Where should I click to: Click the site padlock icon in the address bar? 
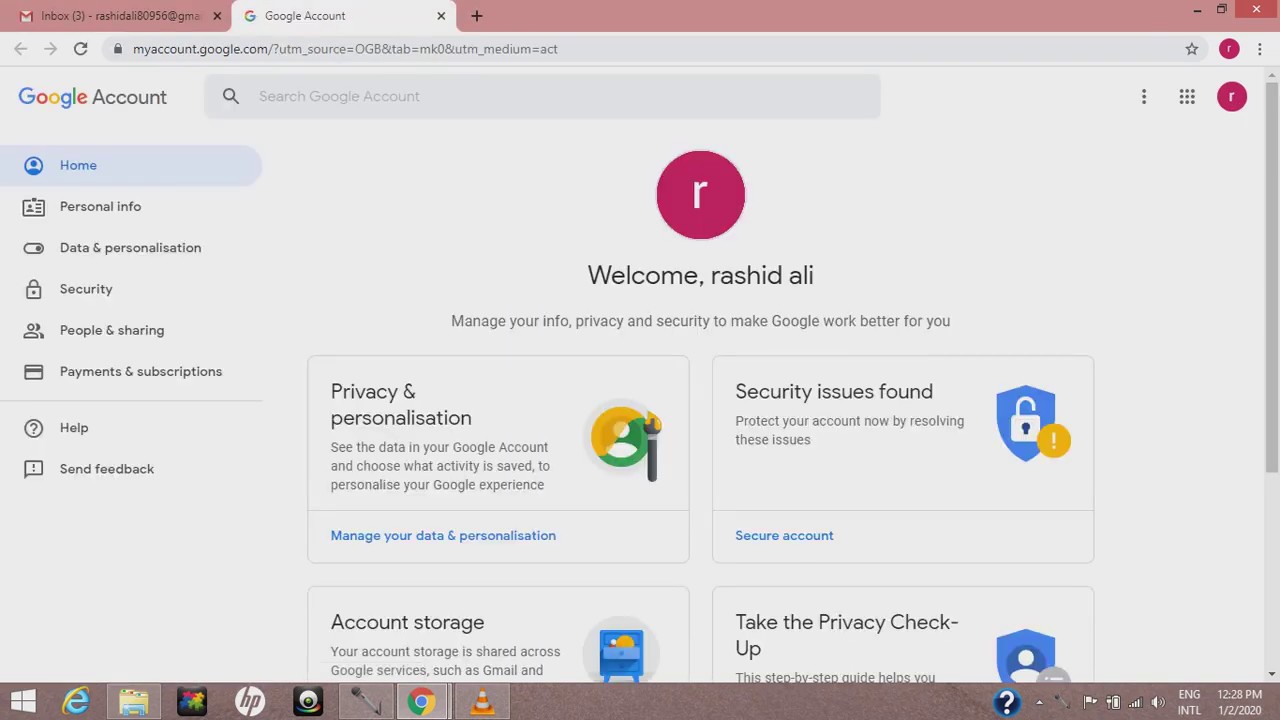118,49
